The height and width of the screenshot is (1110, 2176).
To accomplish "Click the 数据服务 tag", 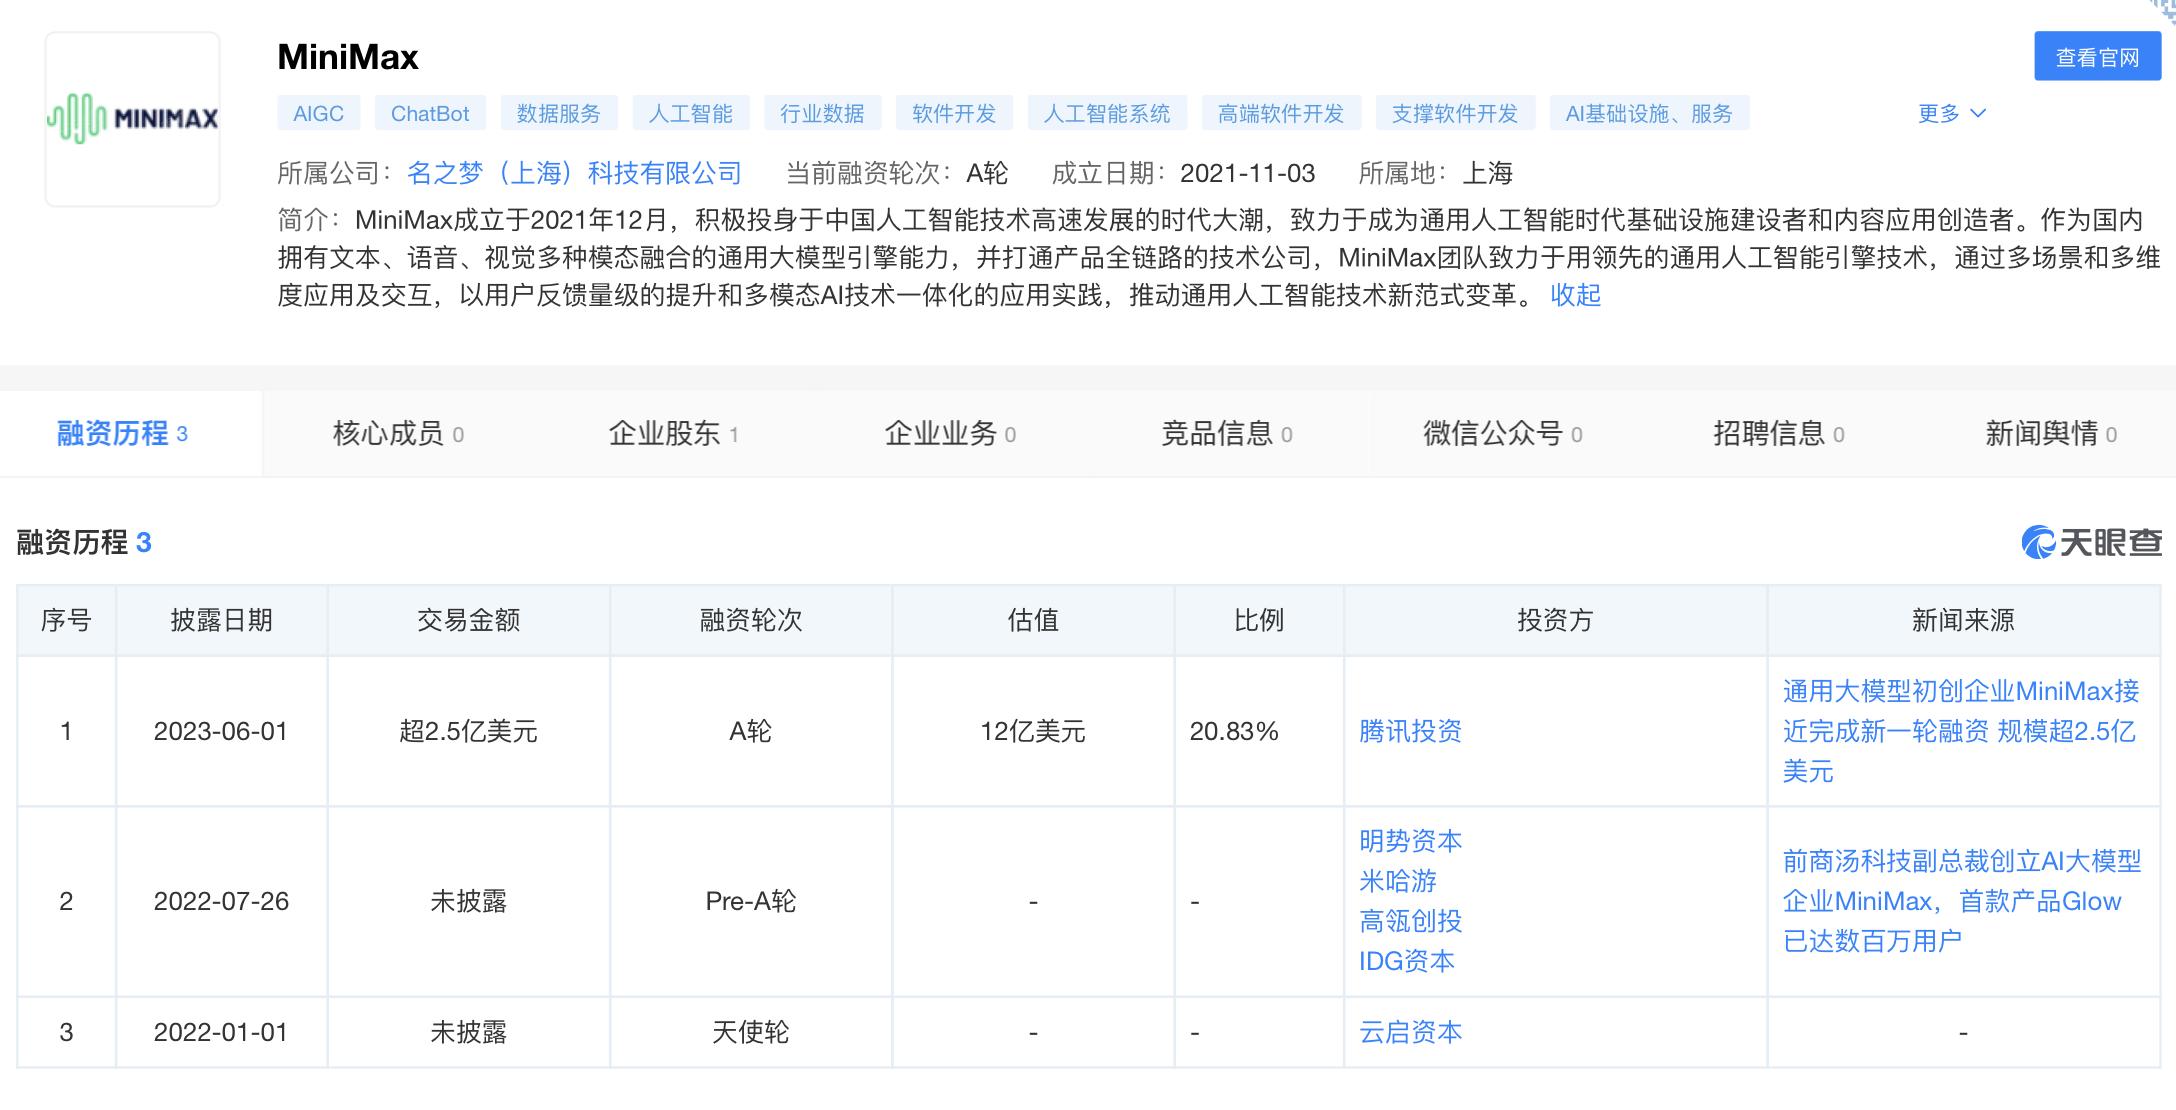I will point(558,113).
